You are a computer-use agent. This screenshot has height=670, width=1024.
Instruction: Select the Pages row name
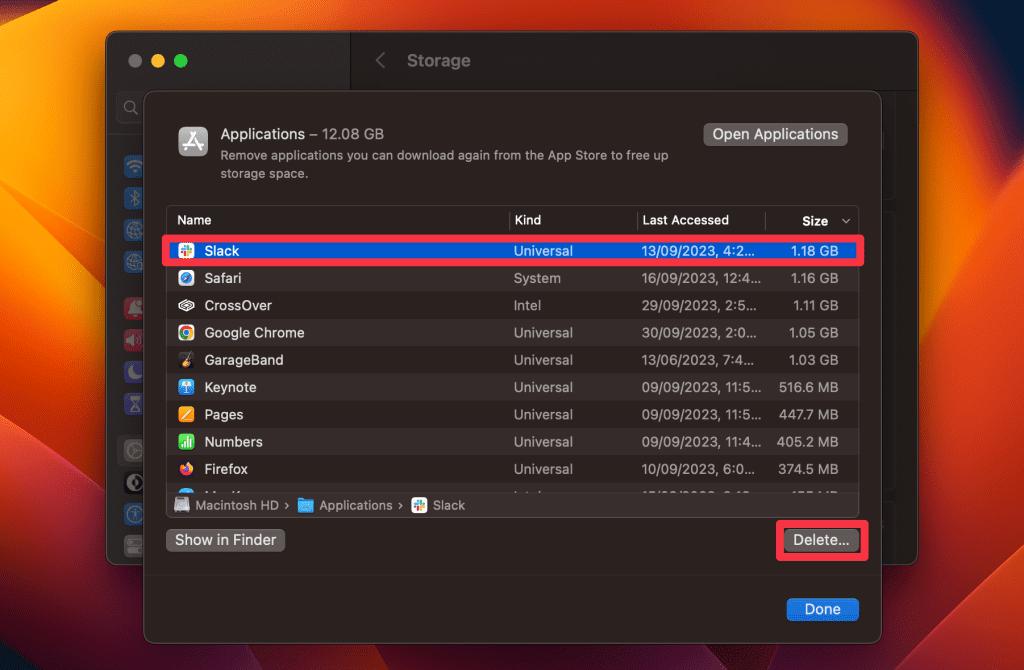223,415
